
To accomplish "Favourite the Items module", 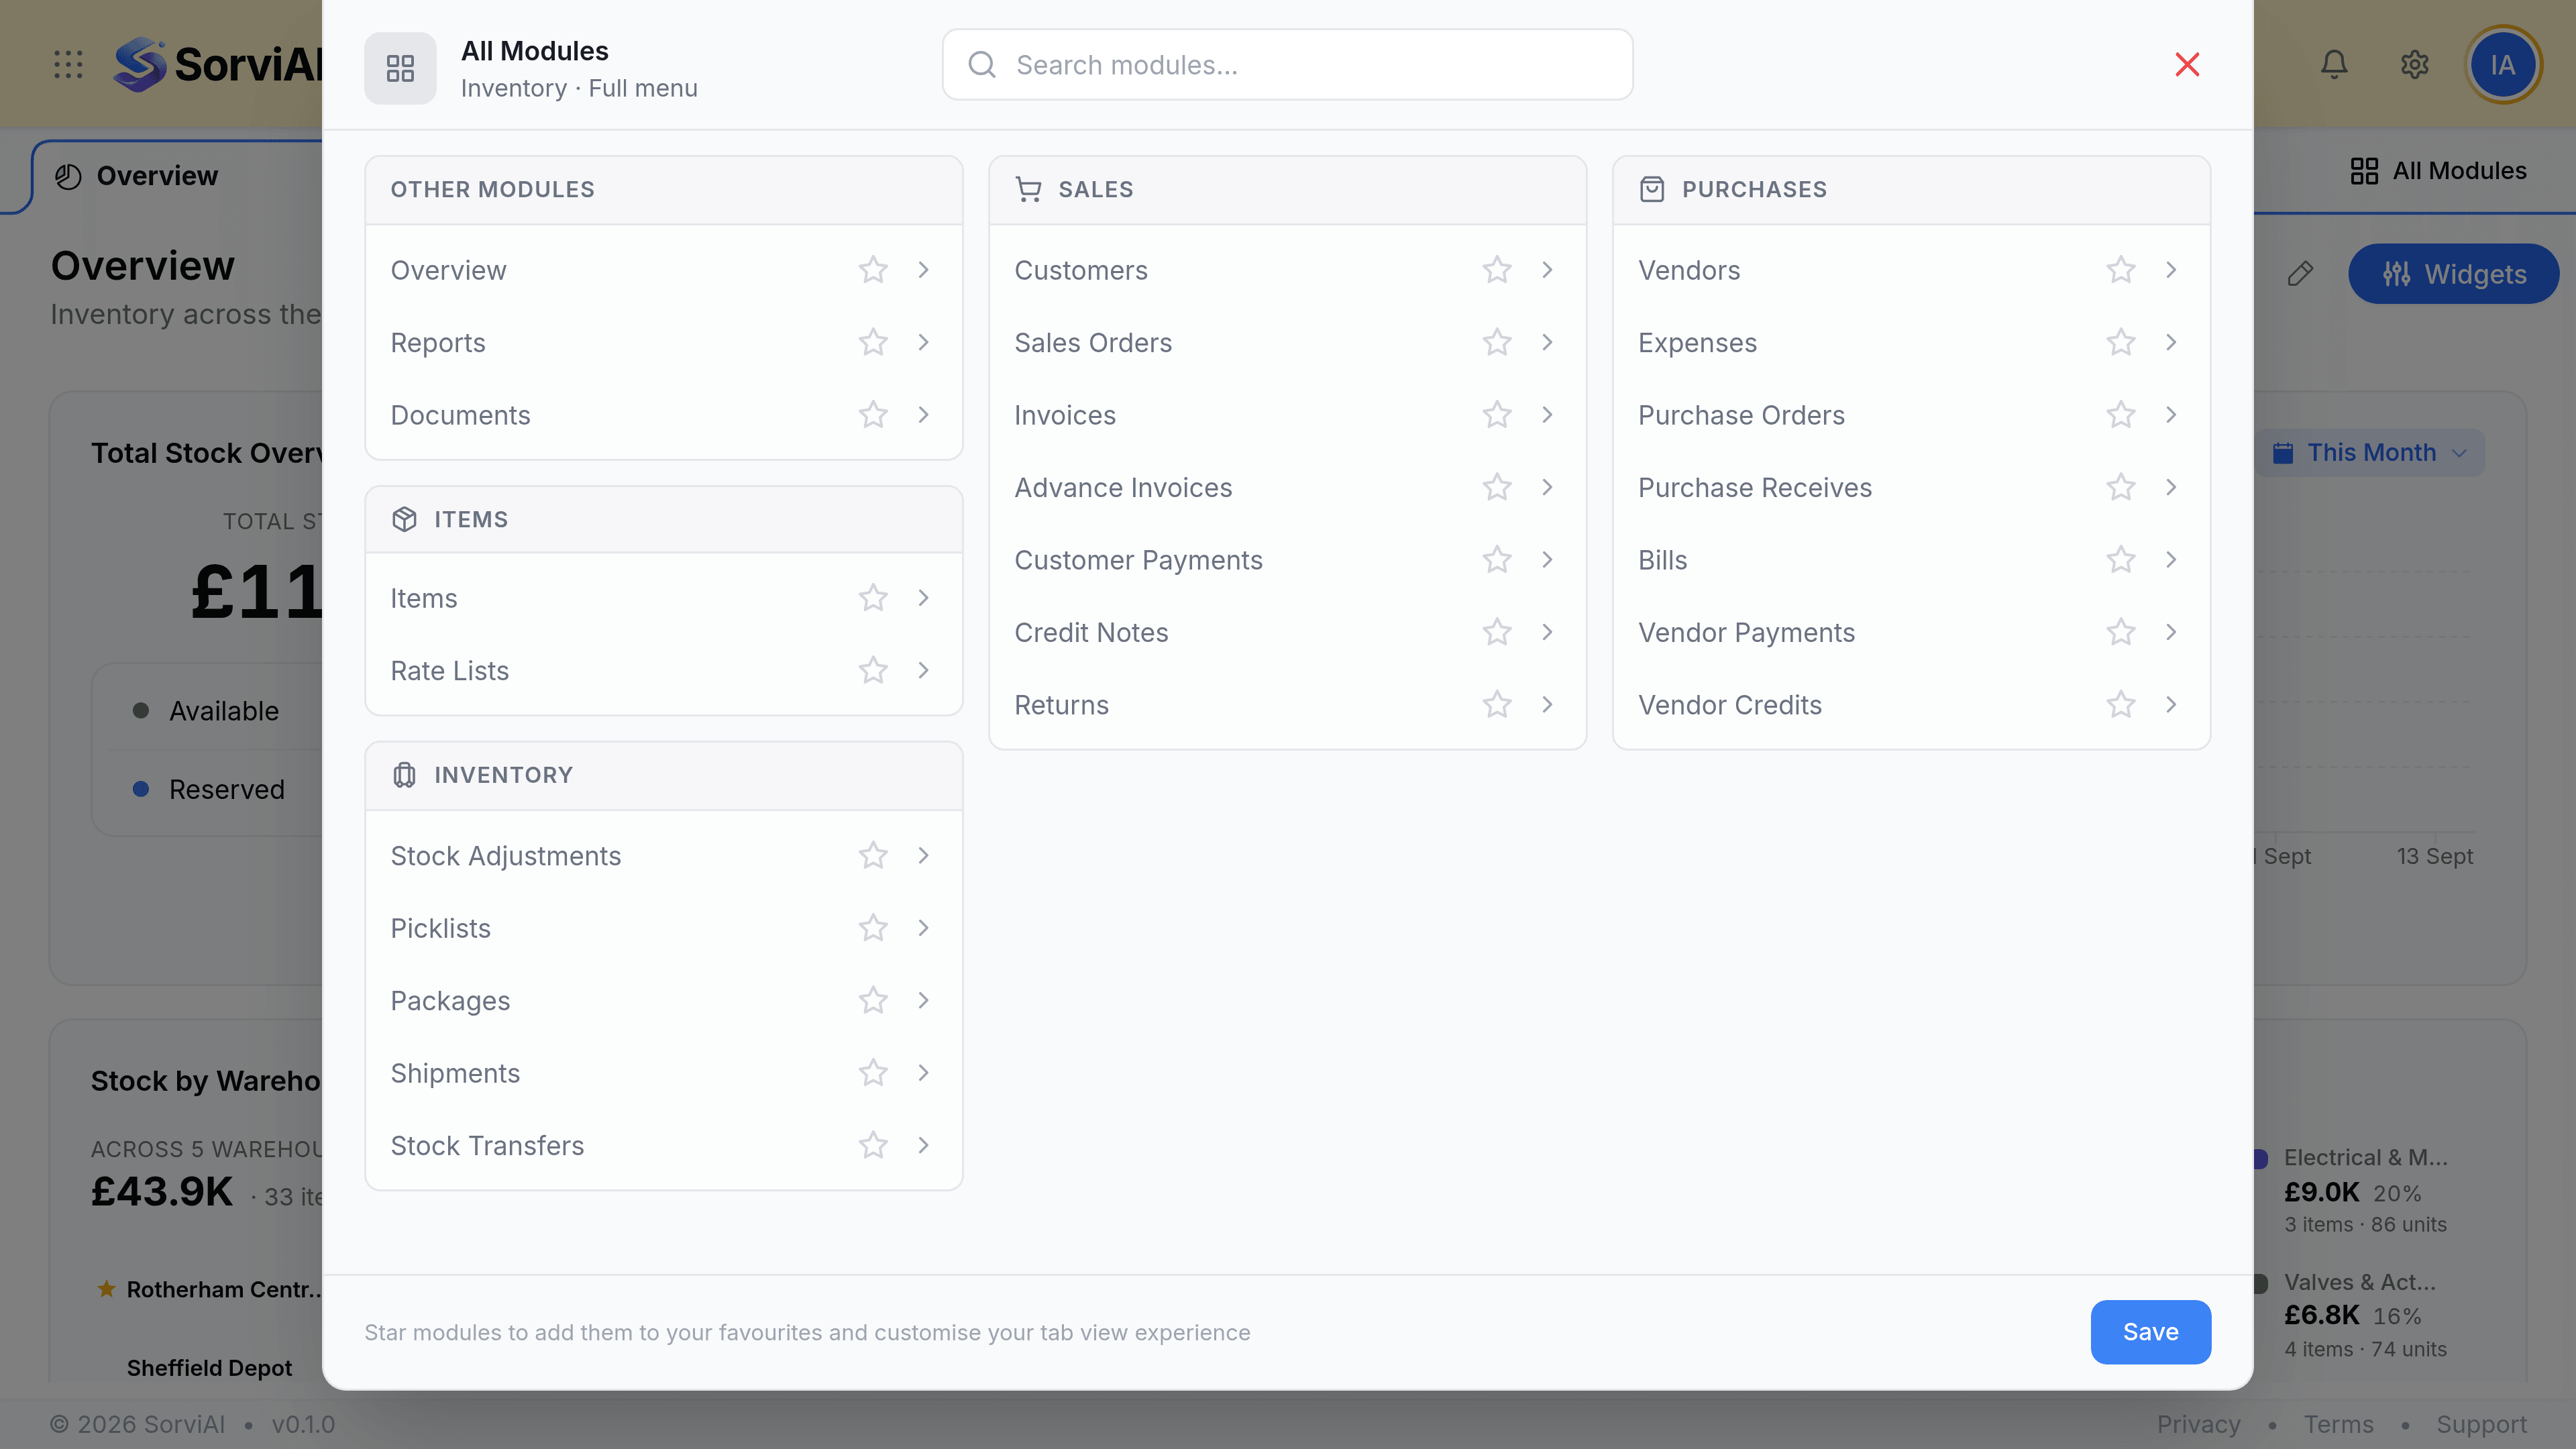I will [x=873, y=598].
